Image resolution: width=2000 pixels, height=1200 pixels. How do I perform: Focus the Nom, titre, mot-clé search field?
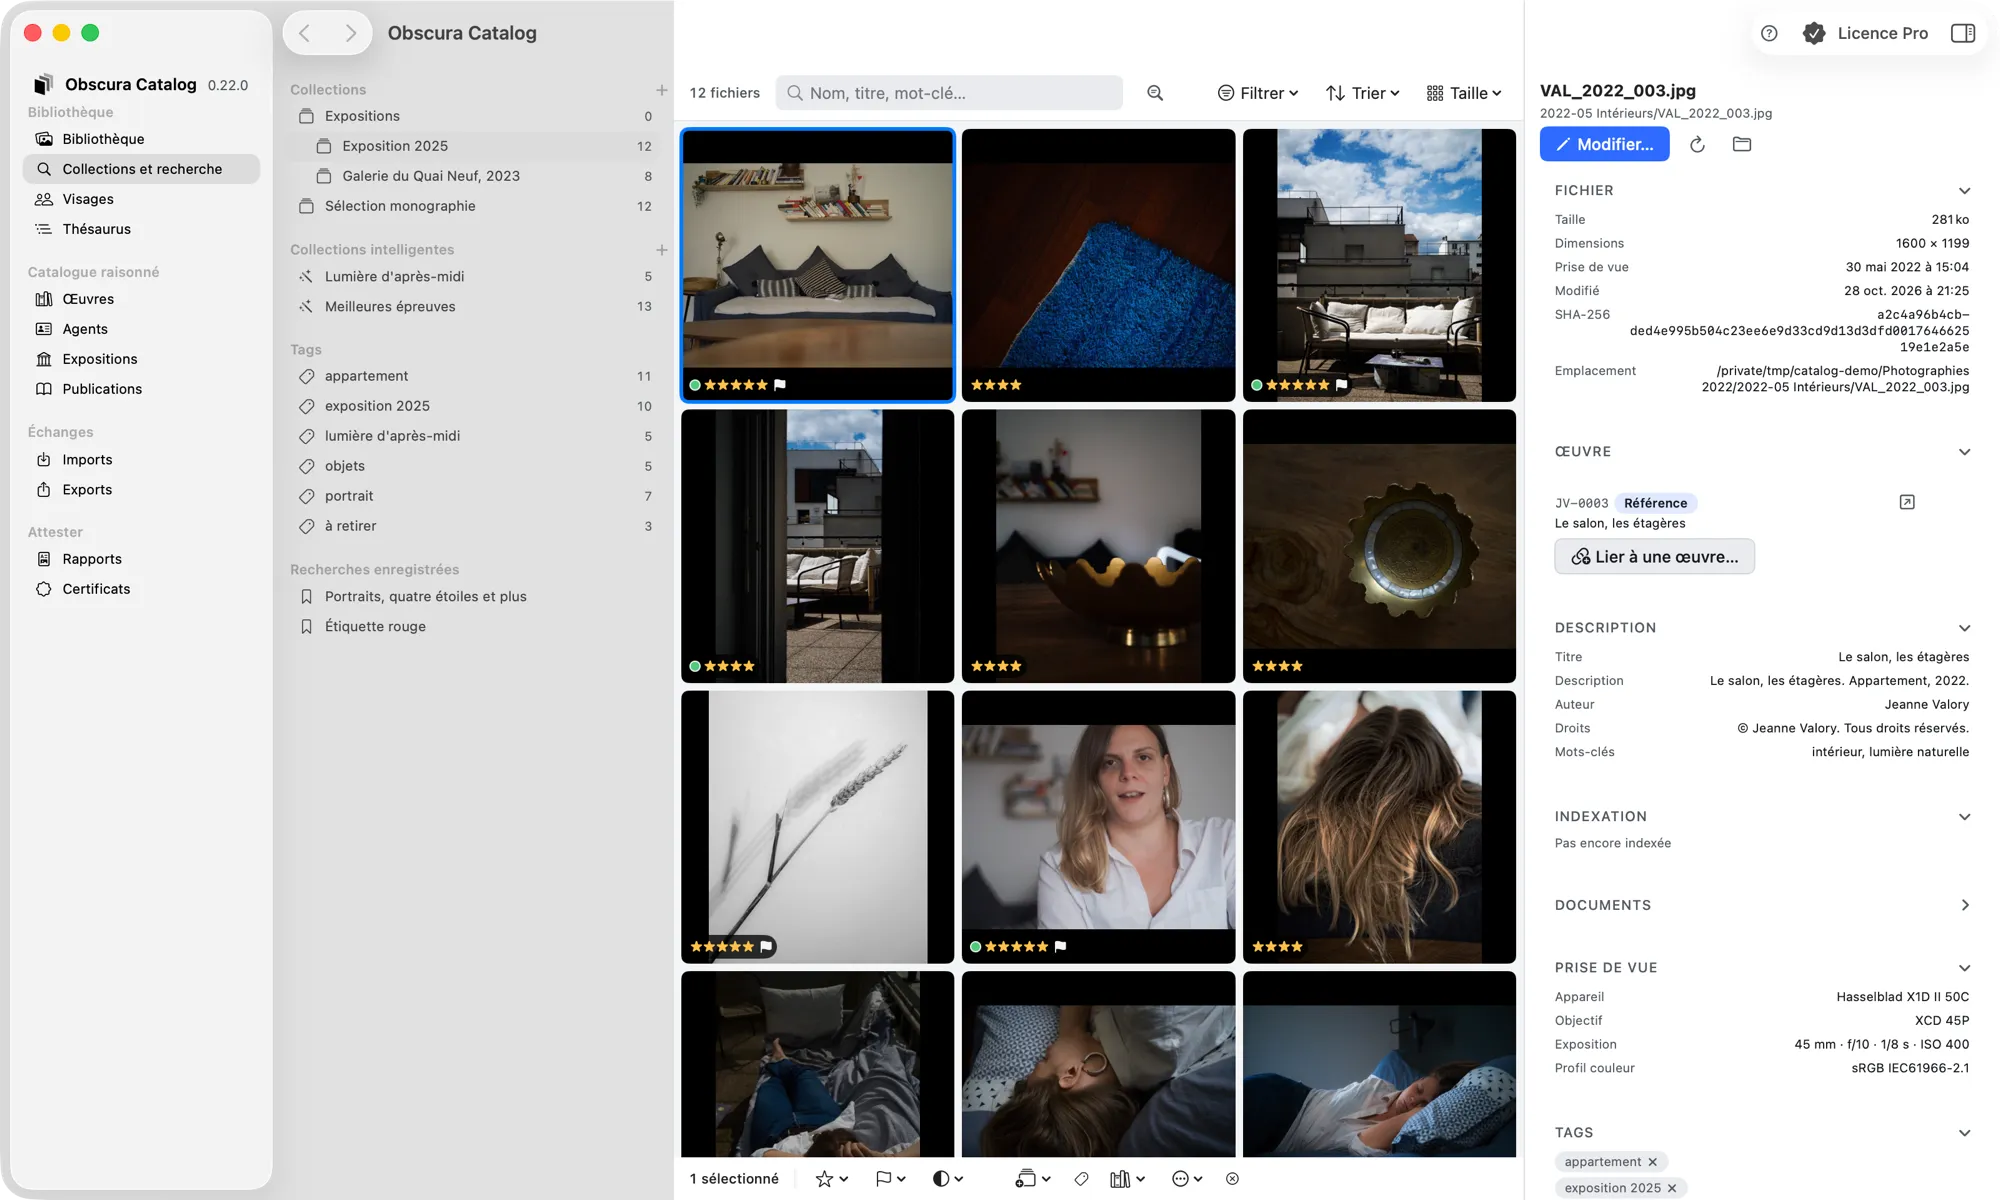949,93
